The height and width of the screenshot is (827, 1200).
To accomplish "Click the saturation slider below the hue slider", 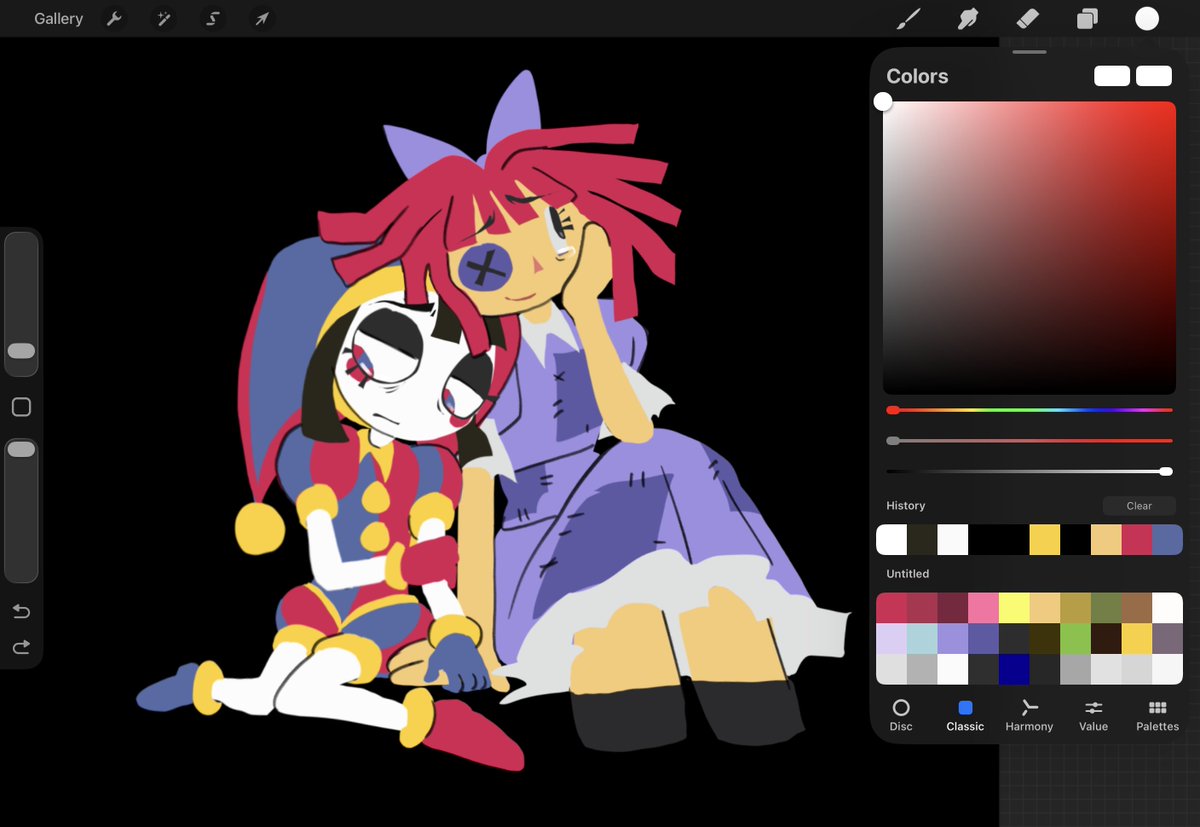I will pos(1029,440).
